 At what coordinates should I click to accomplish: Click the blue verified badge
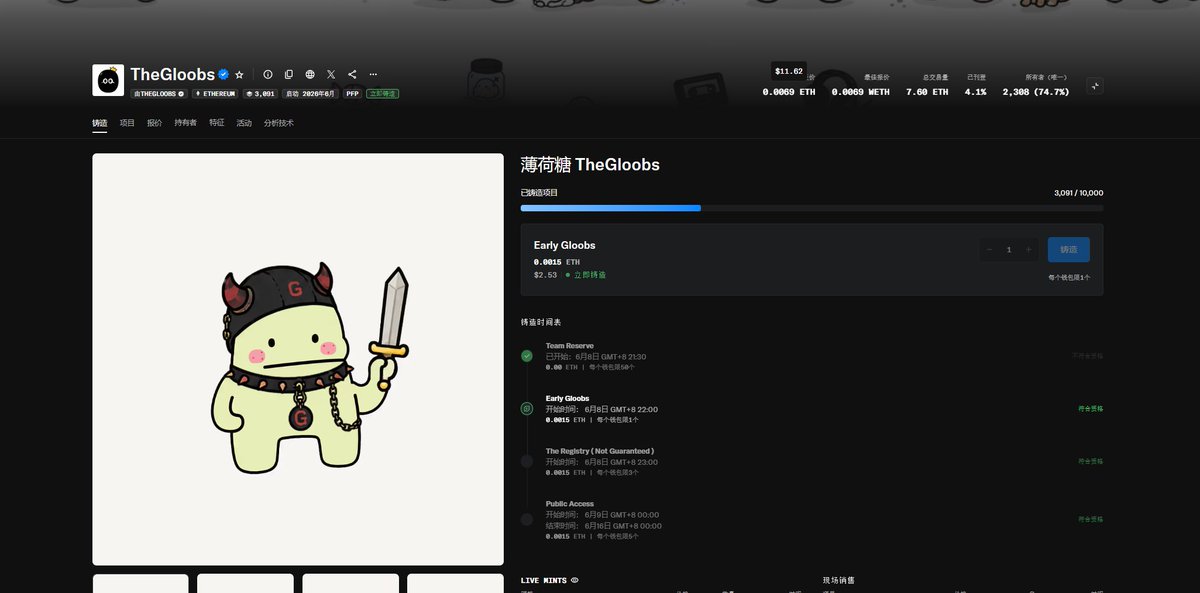pyautogui.click(x=224, y=75)
